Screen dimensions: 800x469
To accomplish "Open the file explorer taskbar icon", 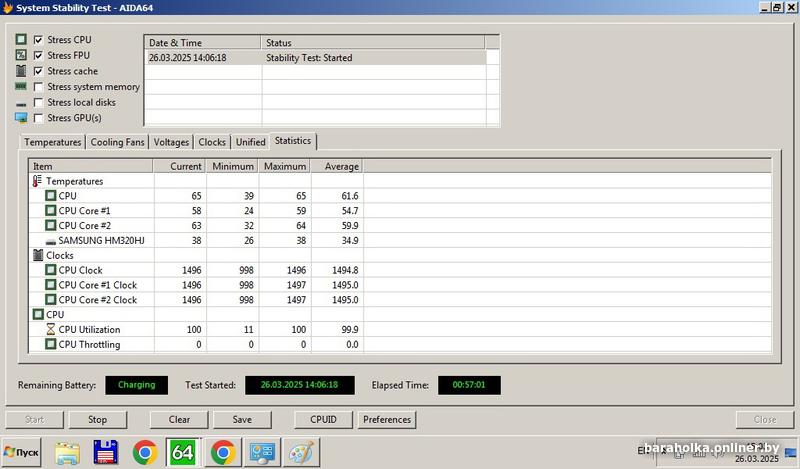I will coord(67,453).
